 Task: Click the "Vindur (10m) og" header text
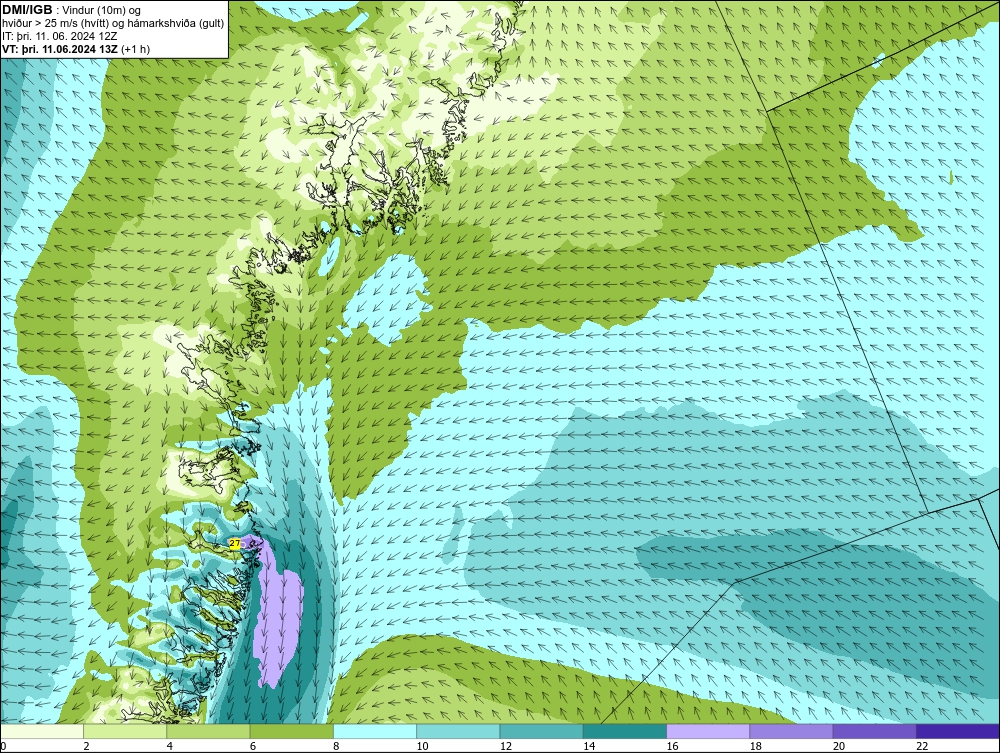102,11
